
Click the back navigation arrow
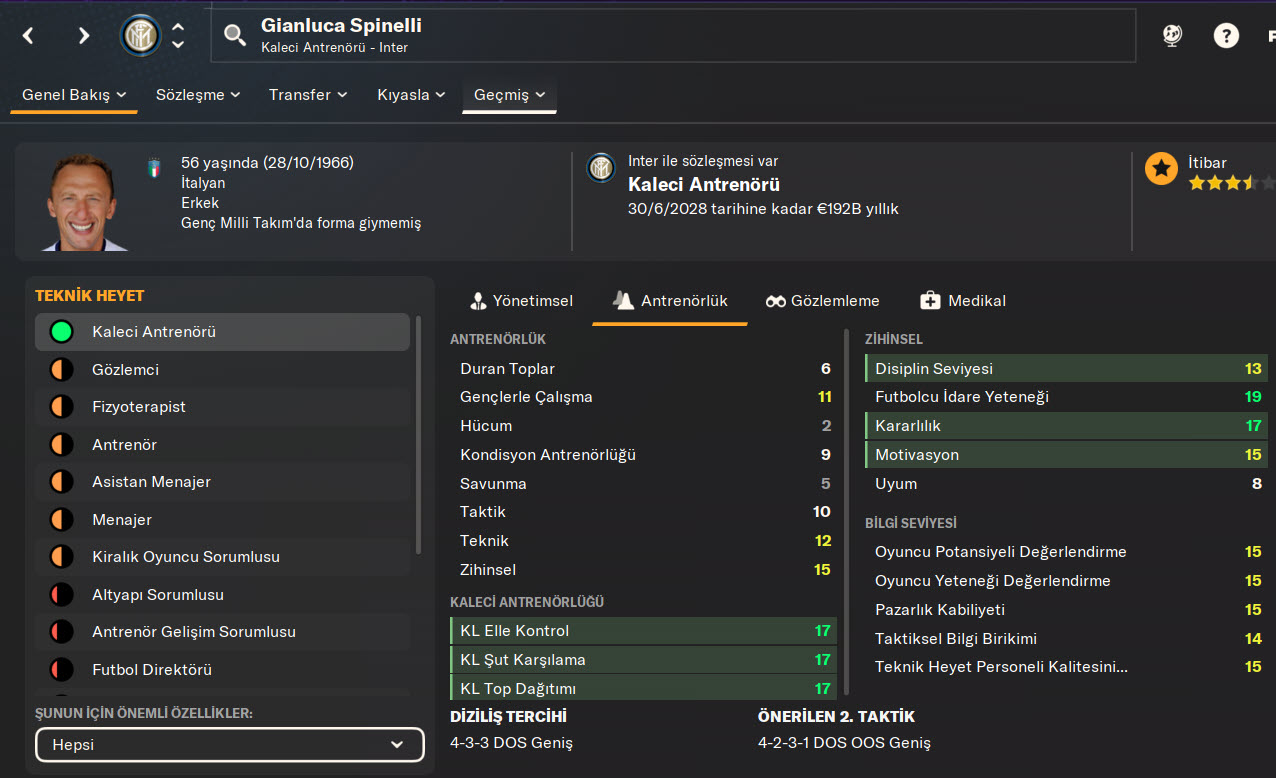(x=29, y=36)
